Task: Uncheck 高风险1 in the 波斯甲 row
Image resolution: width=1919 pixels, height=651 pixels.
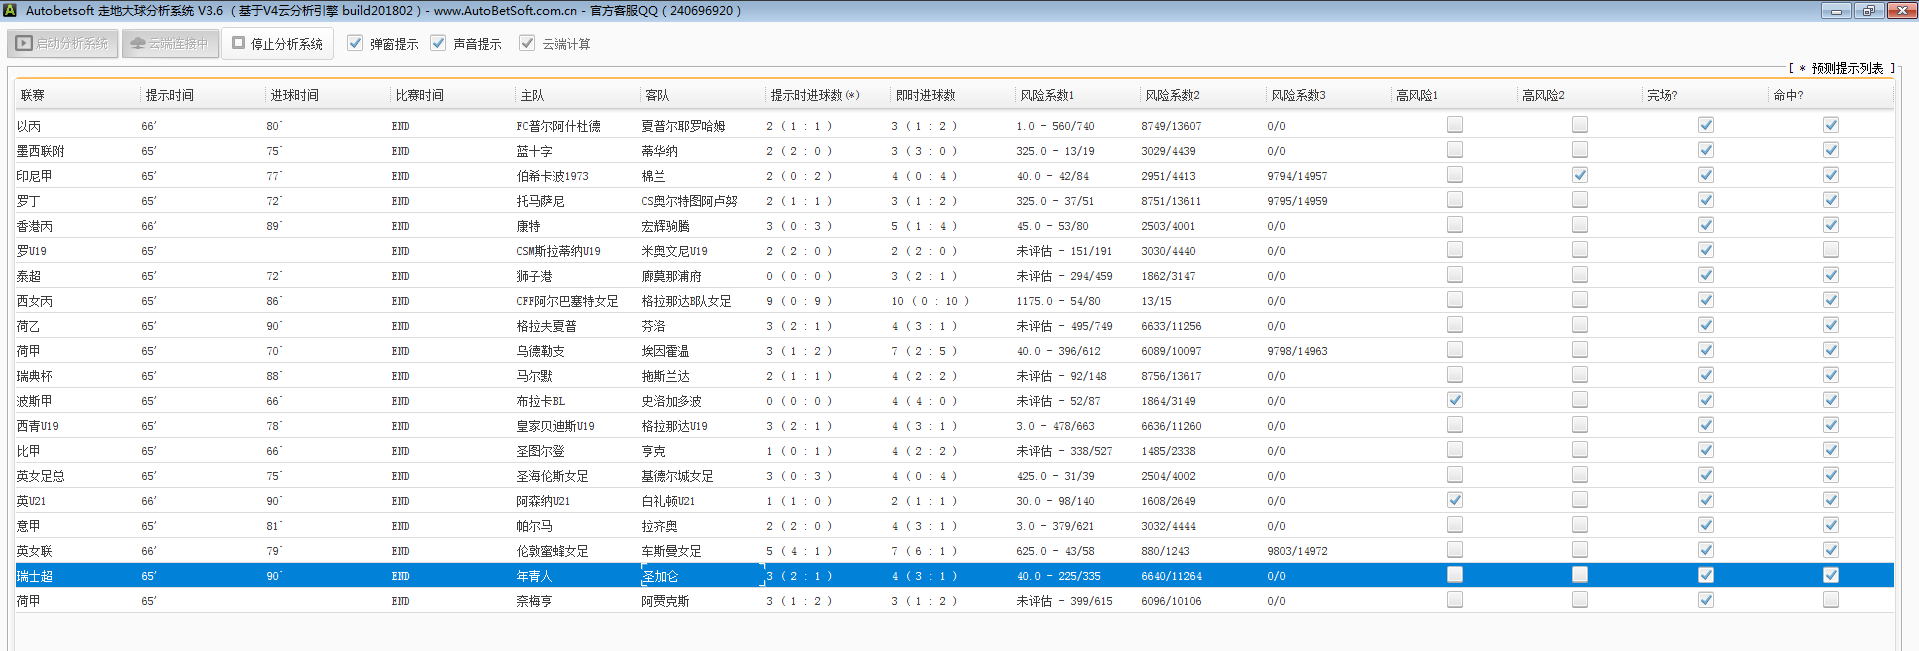Action: (x=1455, y=400)
